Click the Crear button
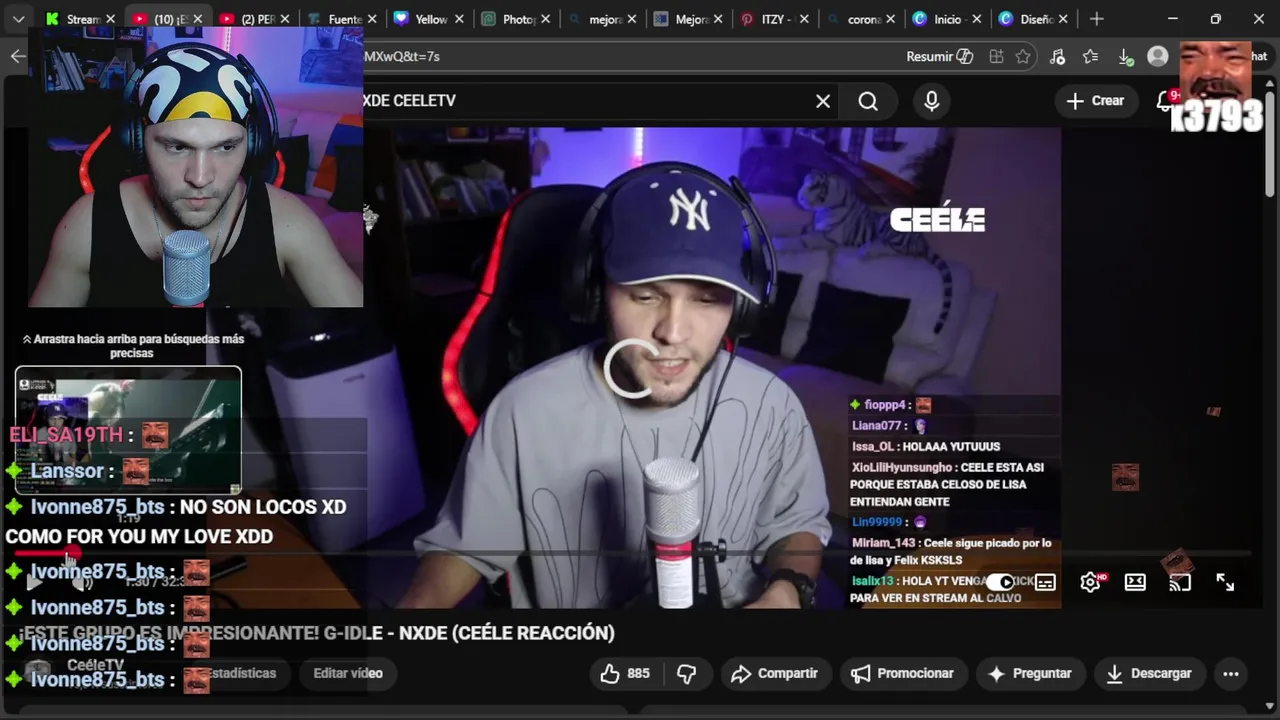This screenshot has height=720, width=1280. coord(1095,101)
